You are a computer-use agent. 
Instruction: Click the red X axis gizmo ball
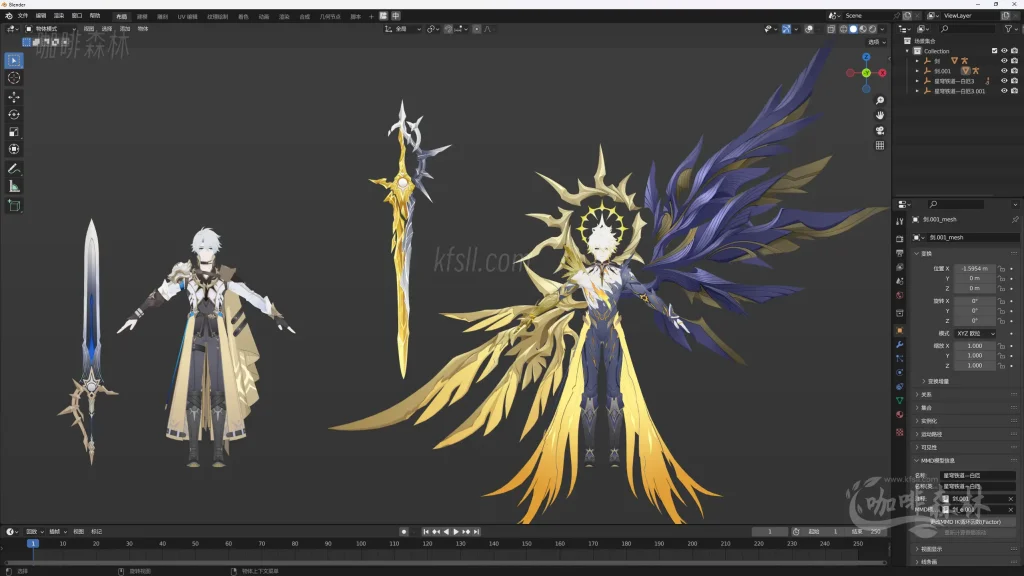pos(882,73)
